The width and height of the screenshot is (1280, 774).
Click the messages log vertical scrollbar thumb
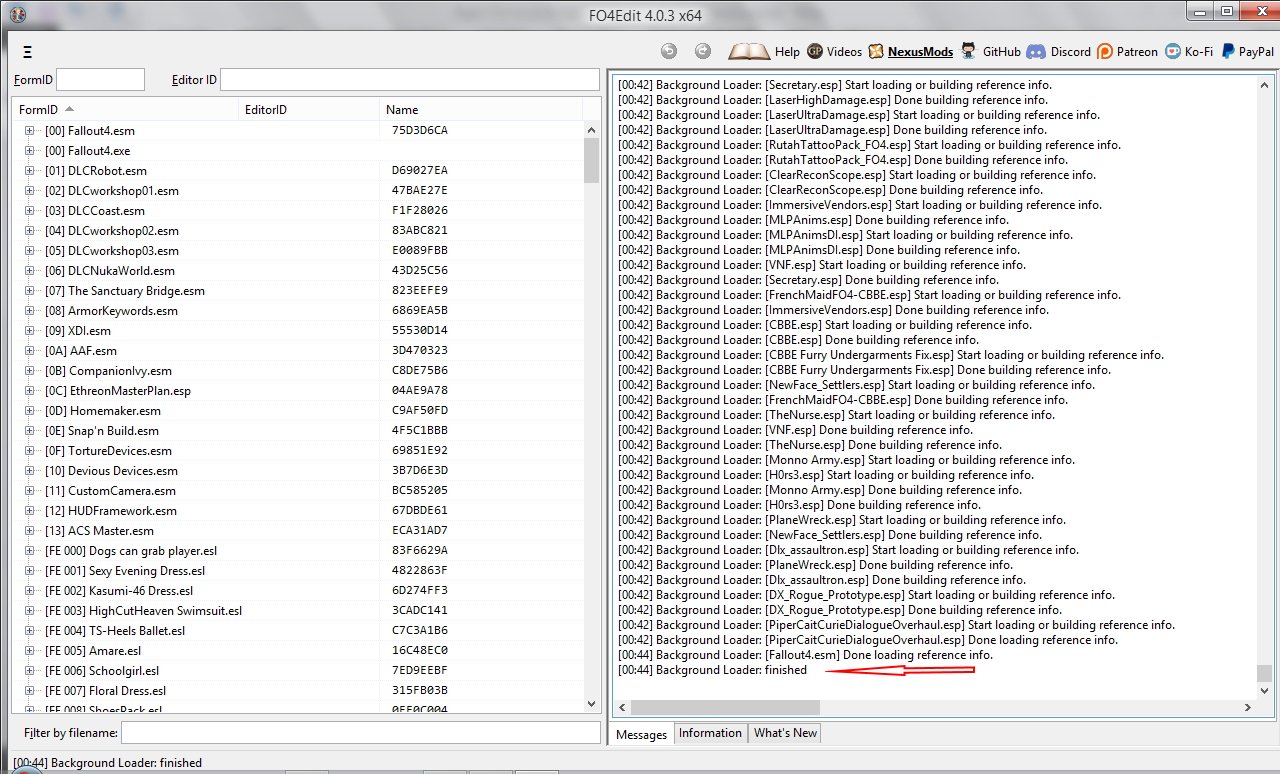point(1264,673)
